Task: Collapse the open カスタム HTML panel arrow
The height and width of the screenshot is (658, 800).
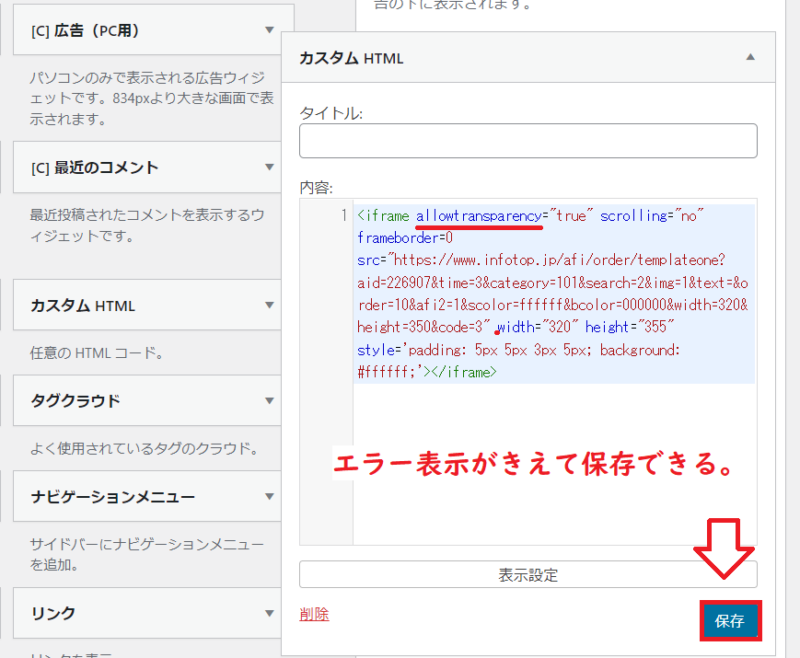Action: (x=750, y=57)
